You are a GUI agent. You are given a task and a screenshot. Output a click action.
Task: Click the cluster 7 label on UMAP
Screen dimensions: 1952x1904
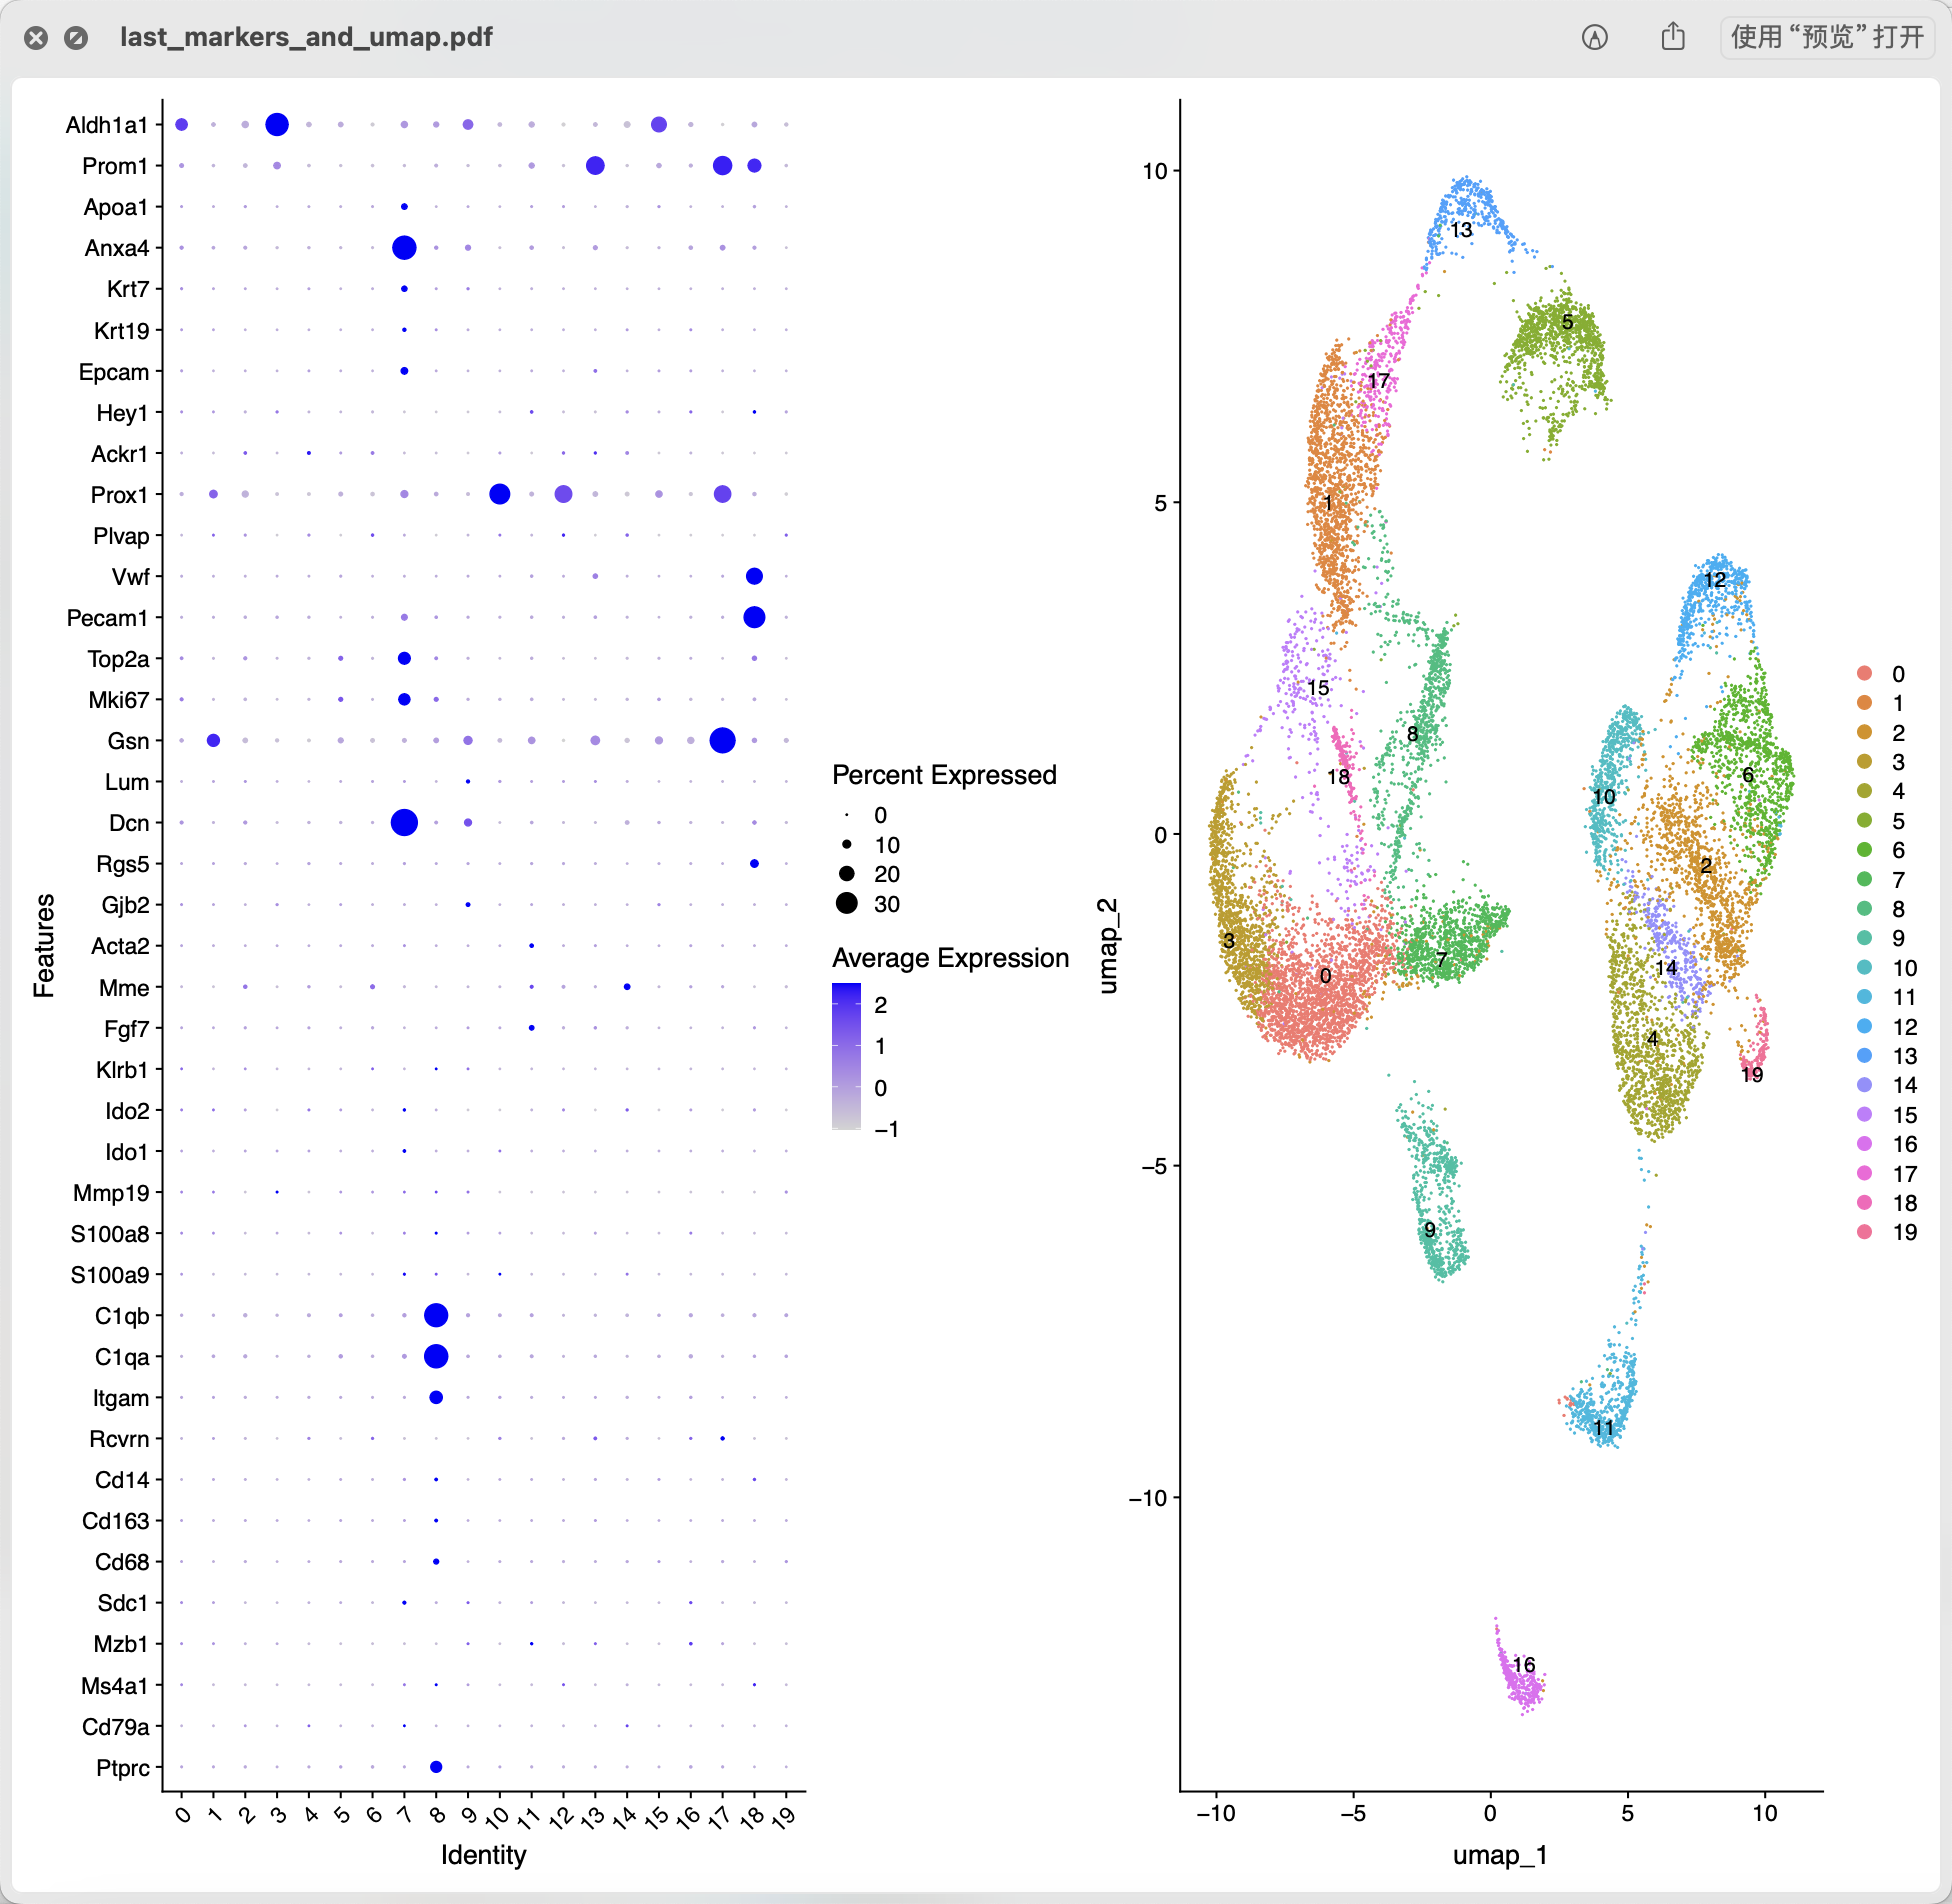tap(1441, 959)
